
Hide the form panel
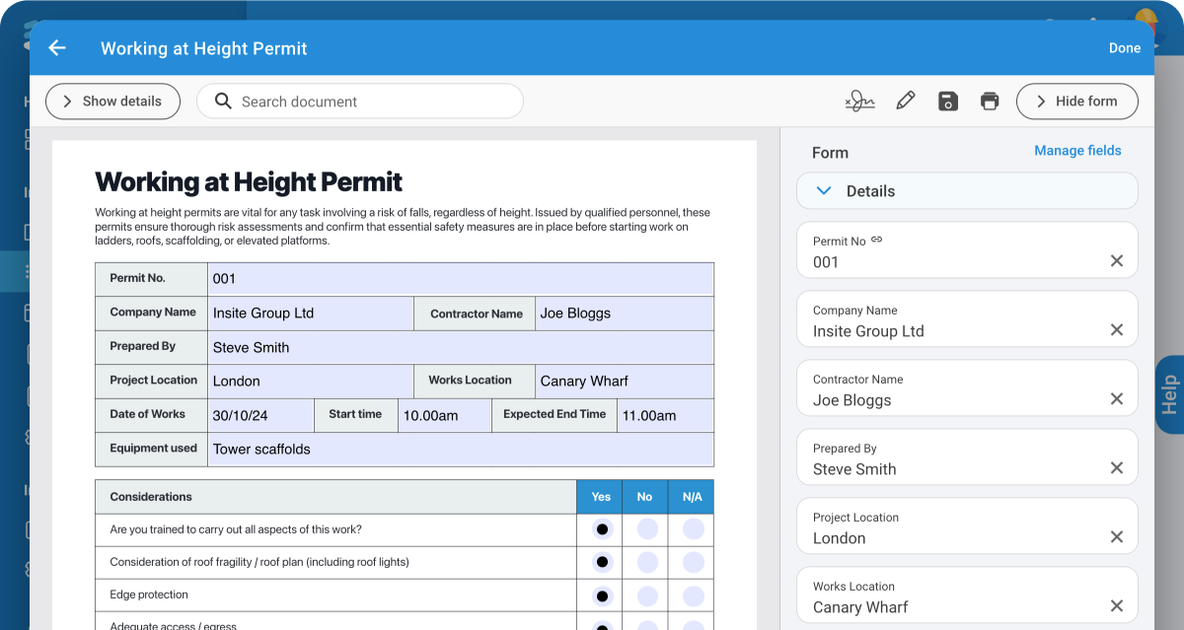click(x=1077, y=101)
